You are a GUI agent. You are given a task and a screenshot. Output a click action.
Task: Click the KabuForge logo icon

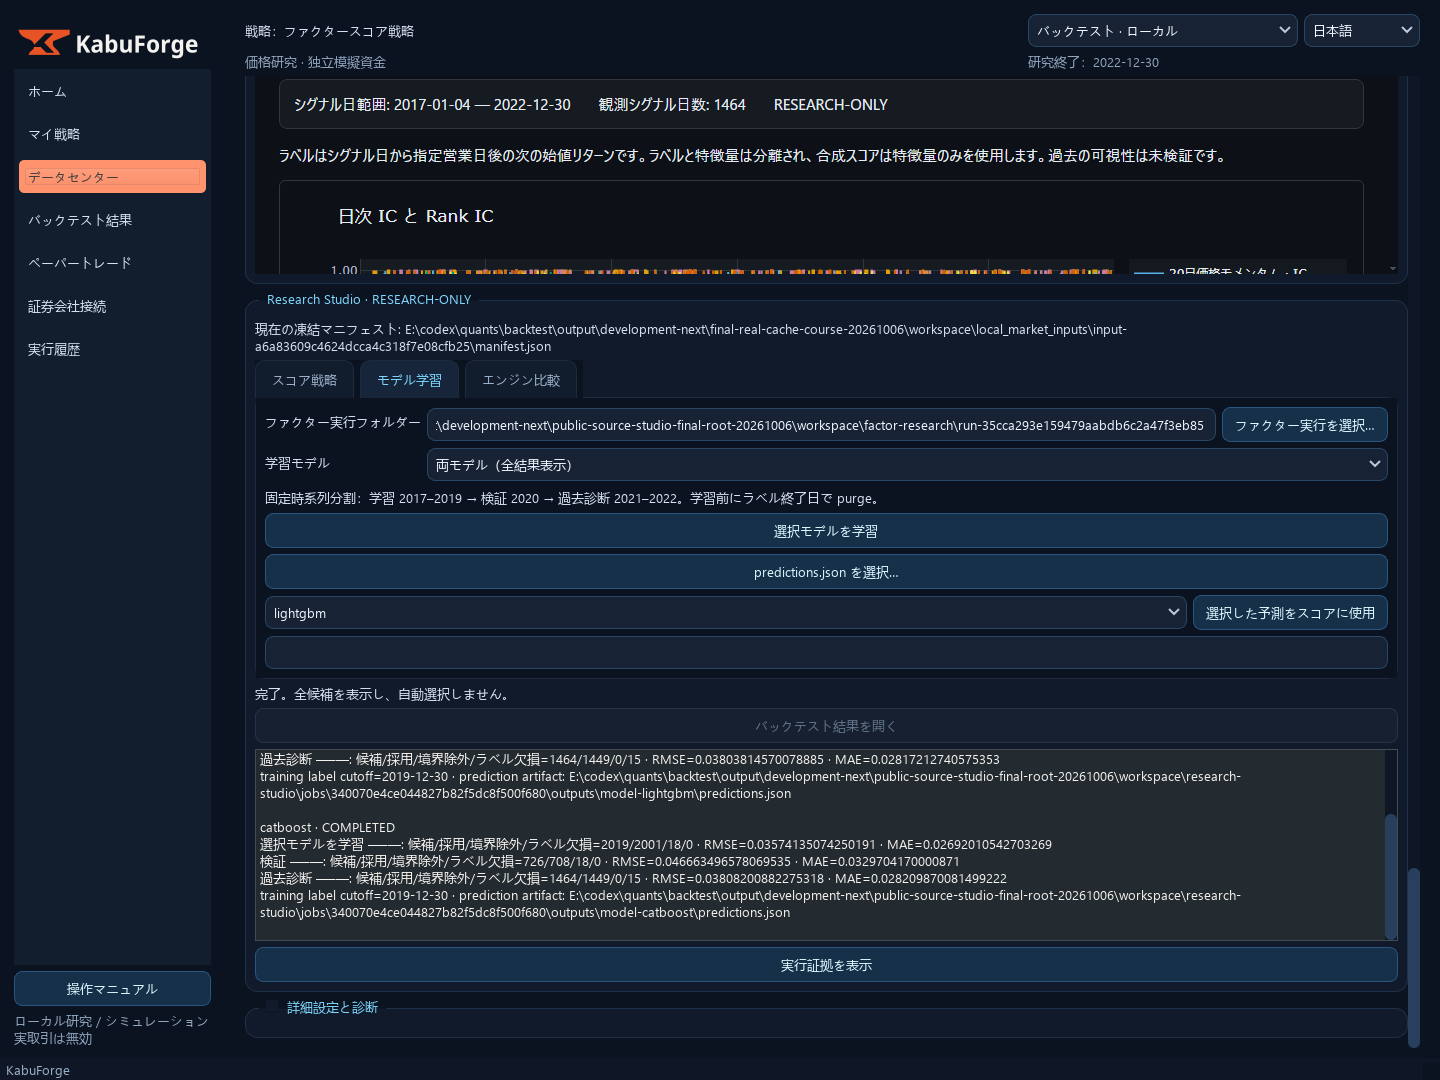pyautogui.click(x=44, y=43)
